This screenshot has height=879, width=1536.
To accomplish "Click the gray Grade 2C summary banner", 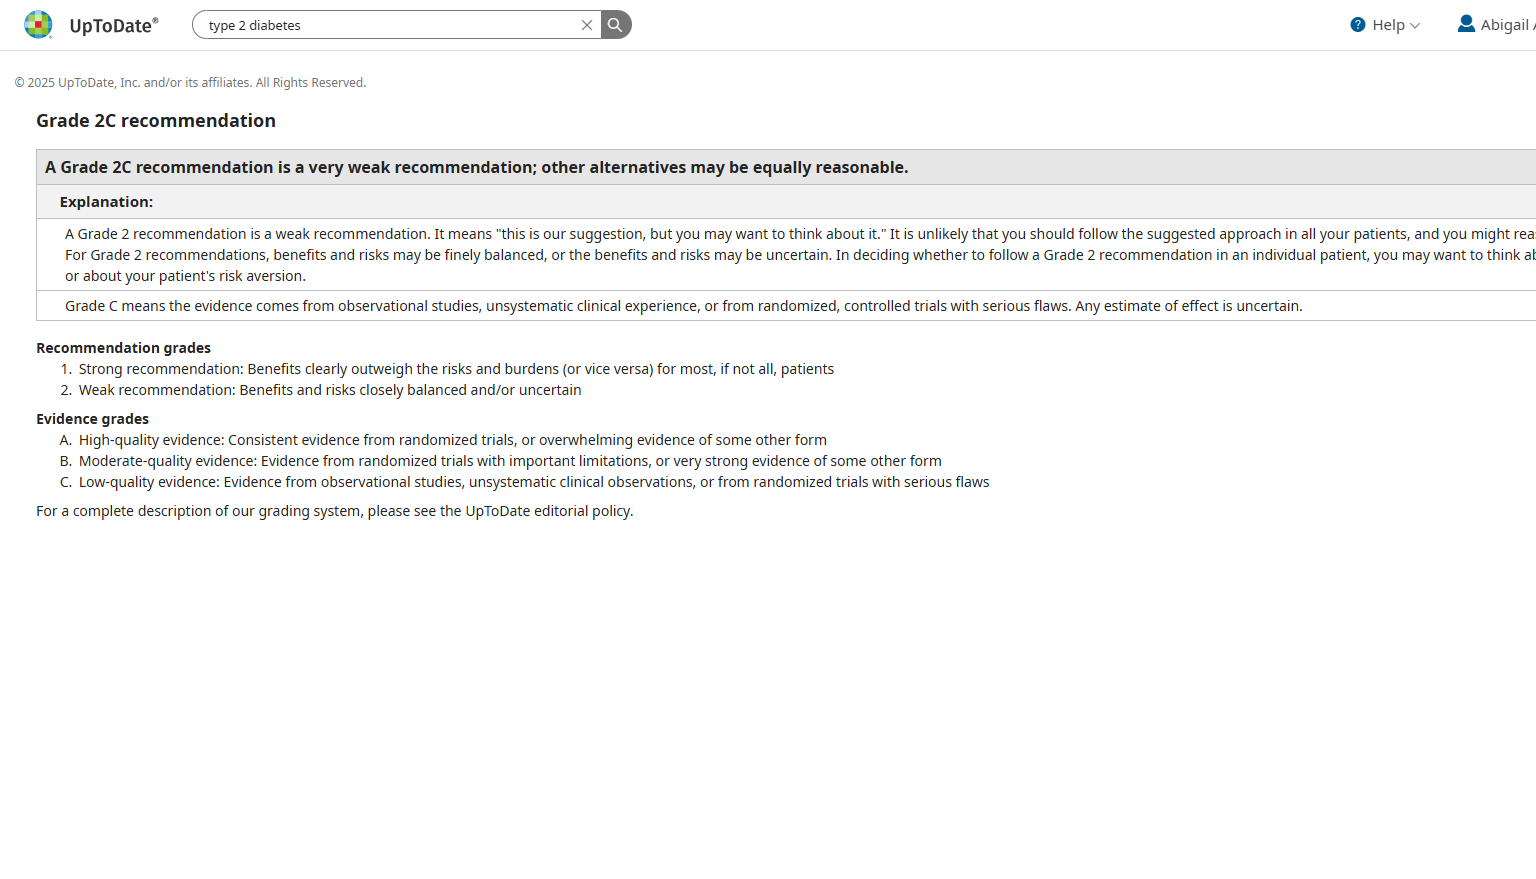I will pyautogui.click(x=476, y=167).
